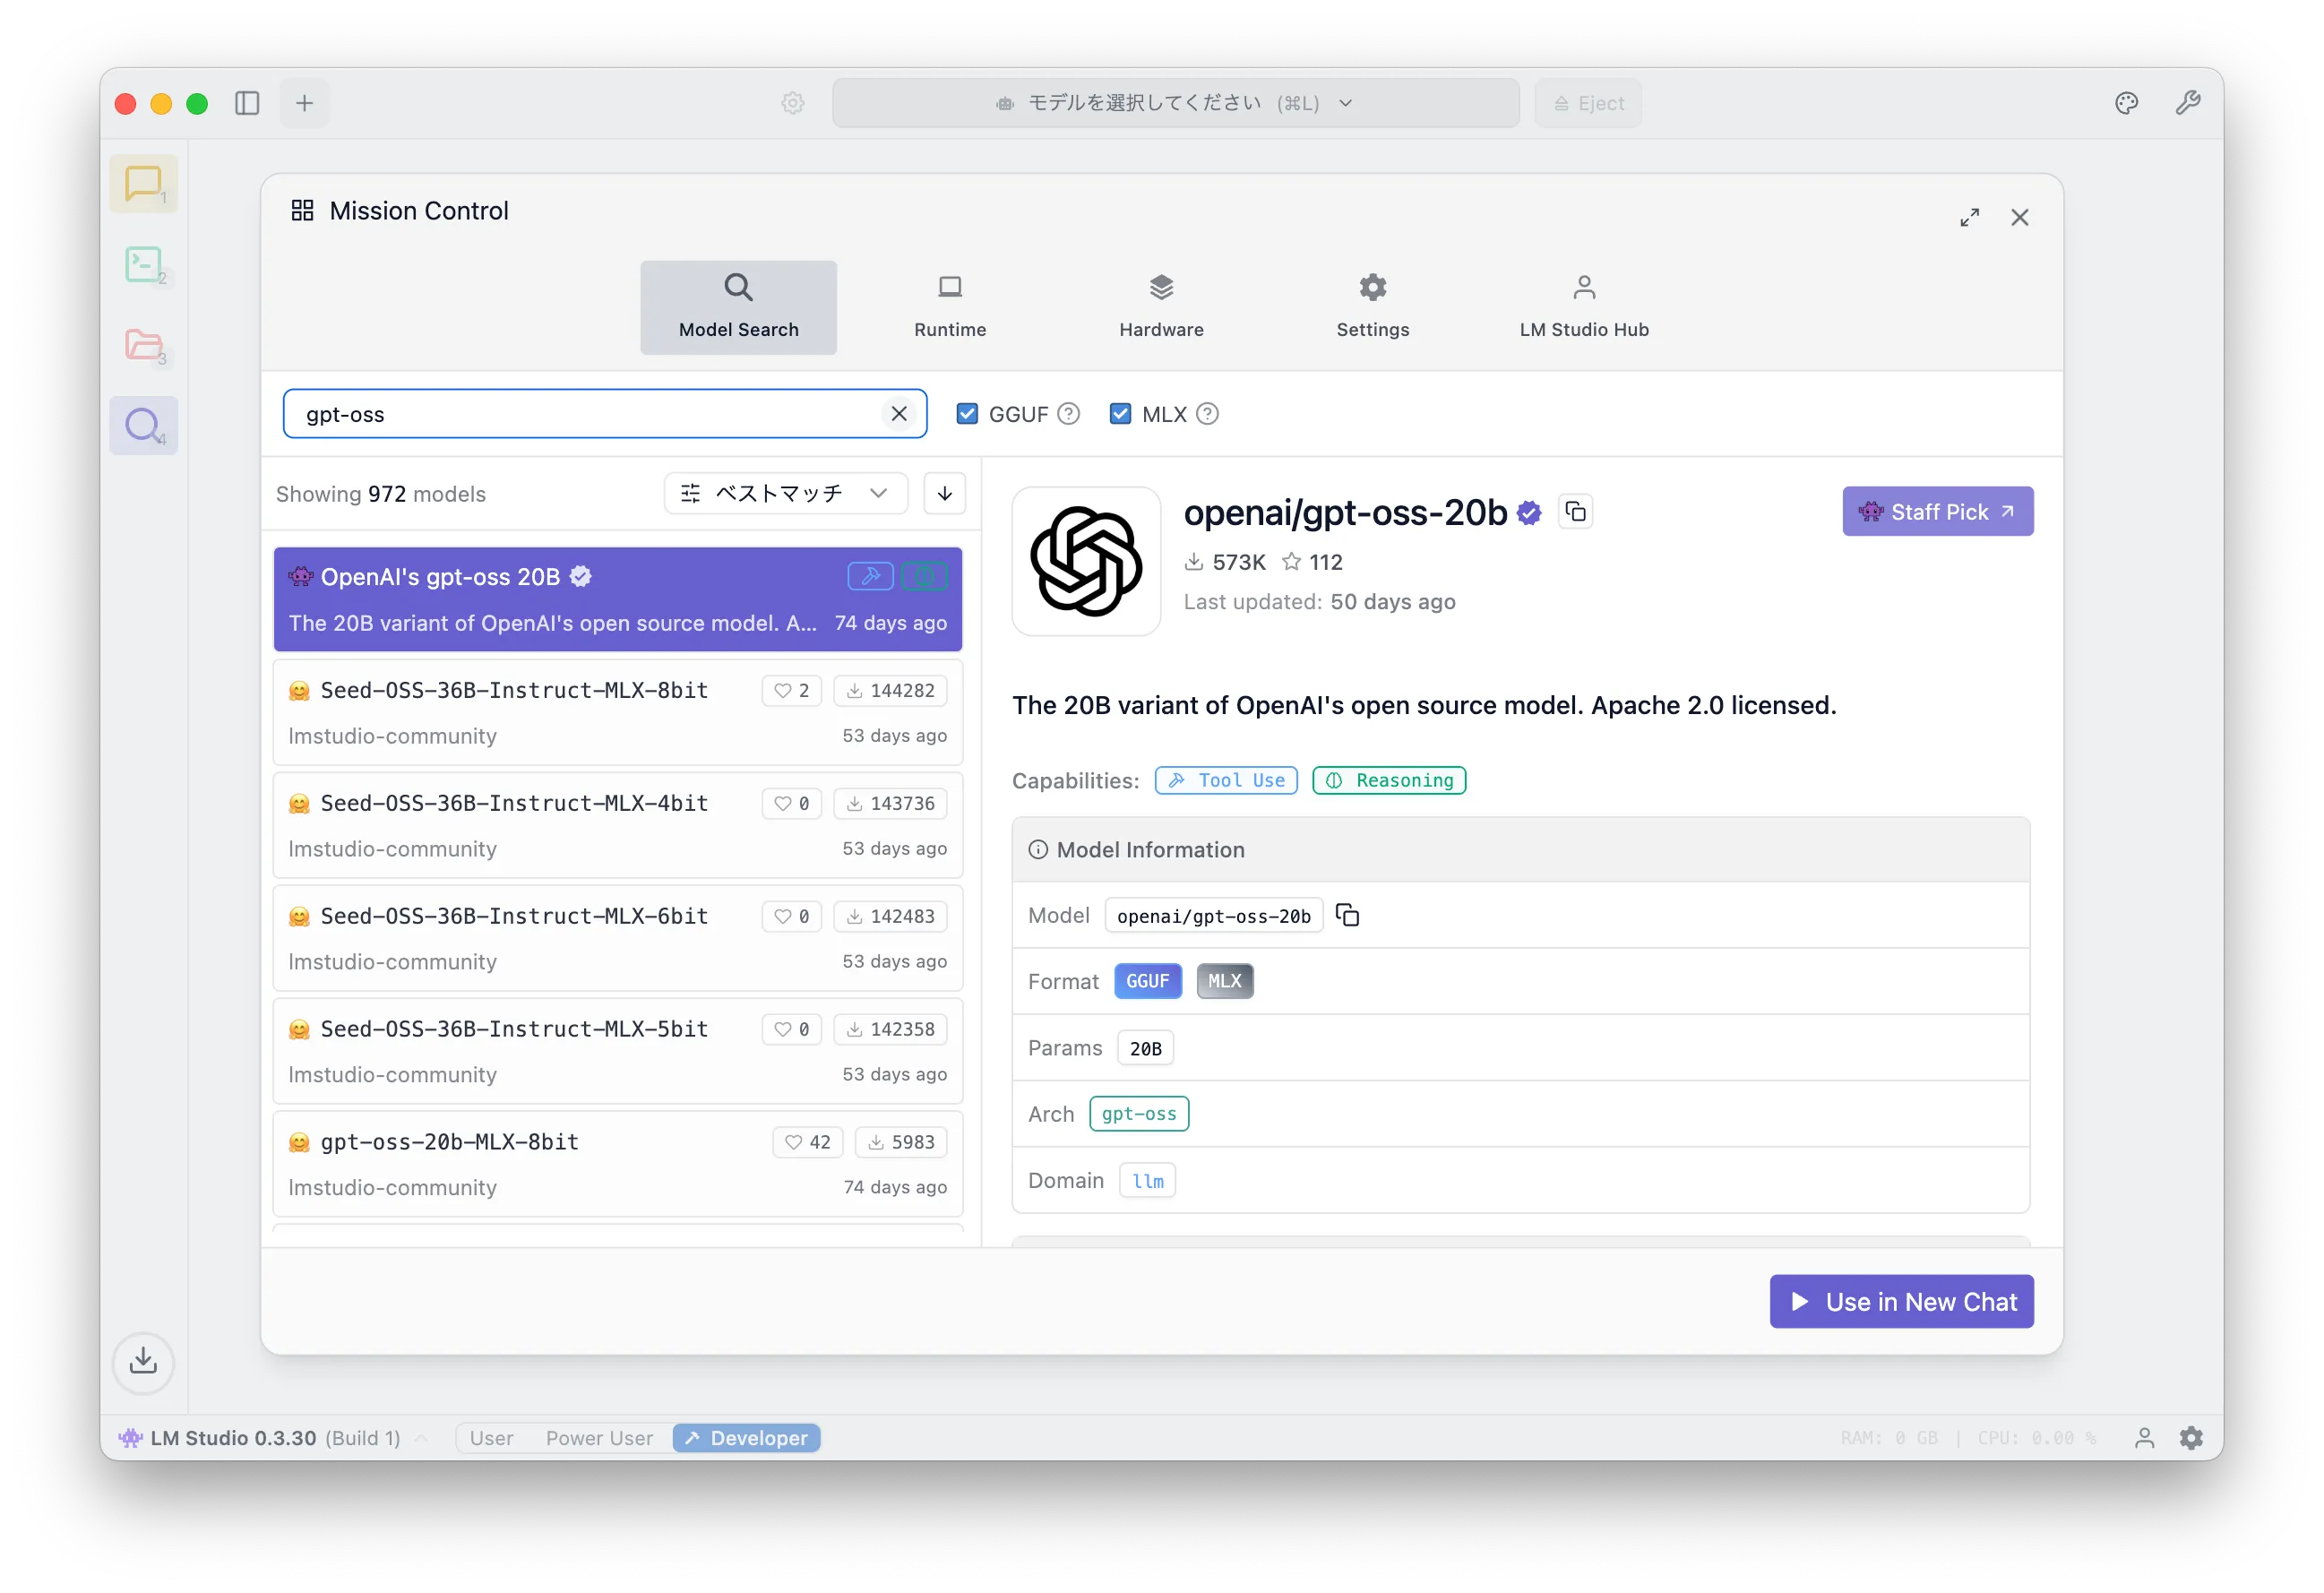
Task: Click Use in New Chat button
Action: click(1901, 1301)
